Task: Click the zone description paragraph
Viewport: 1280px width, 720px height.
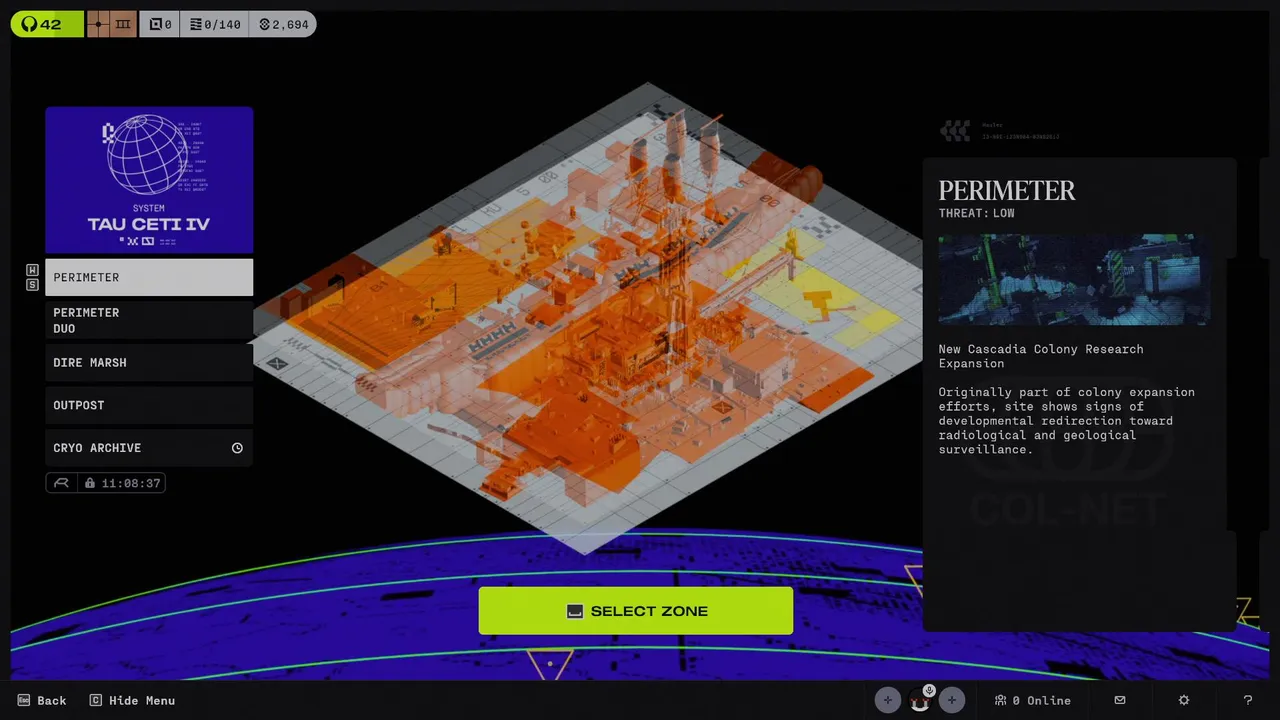Action: click(1066, 420)
